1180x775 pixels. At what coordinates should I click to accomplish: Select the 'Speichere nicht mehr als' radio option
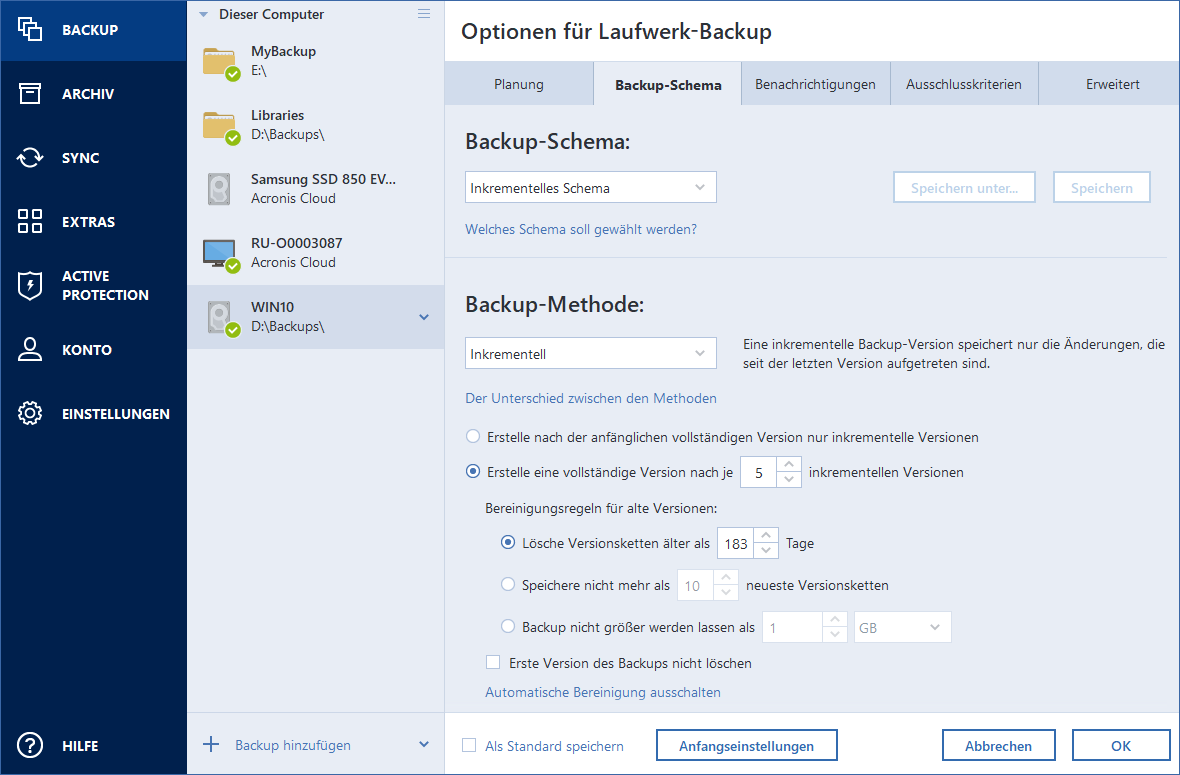click(509, 585)
